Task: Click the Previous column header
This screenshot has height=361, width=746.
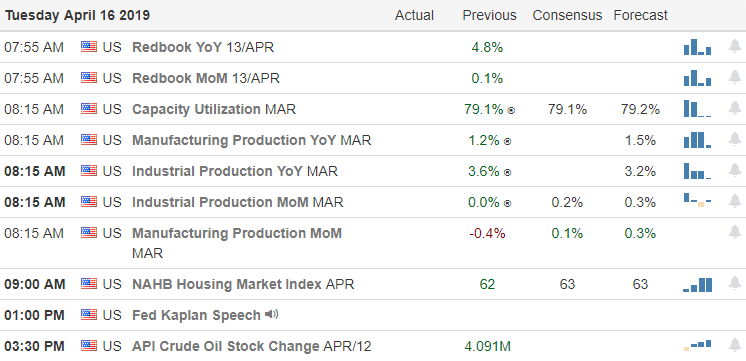Action: click(x=490, y=15)
